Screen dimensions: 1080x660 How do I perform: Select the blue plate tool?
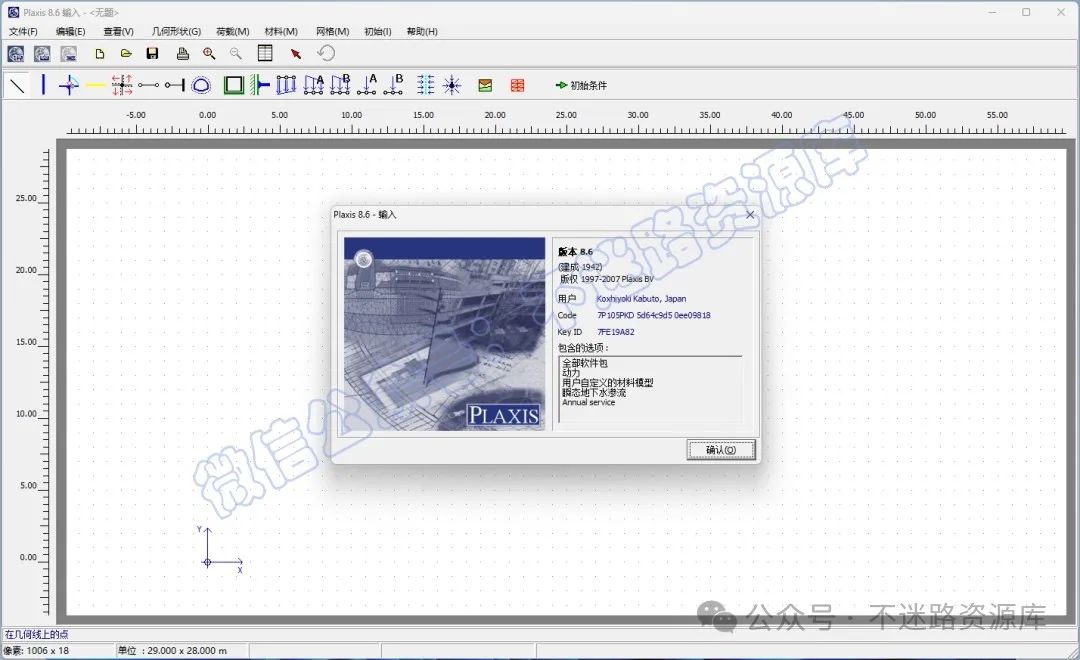(43, 85)
